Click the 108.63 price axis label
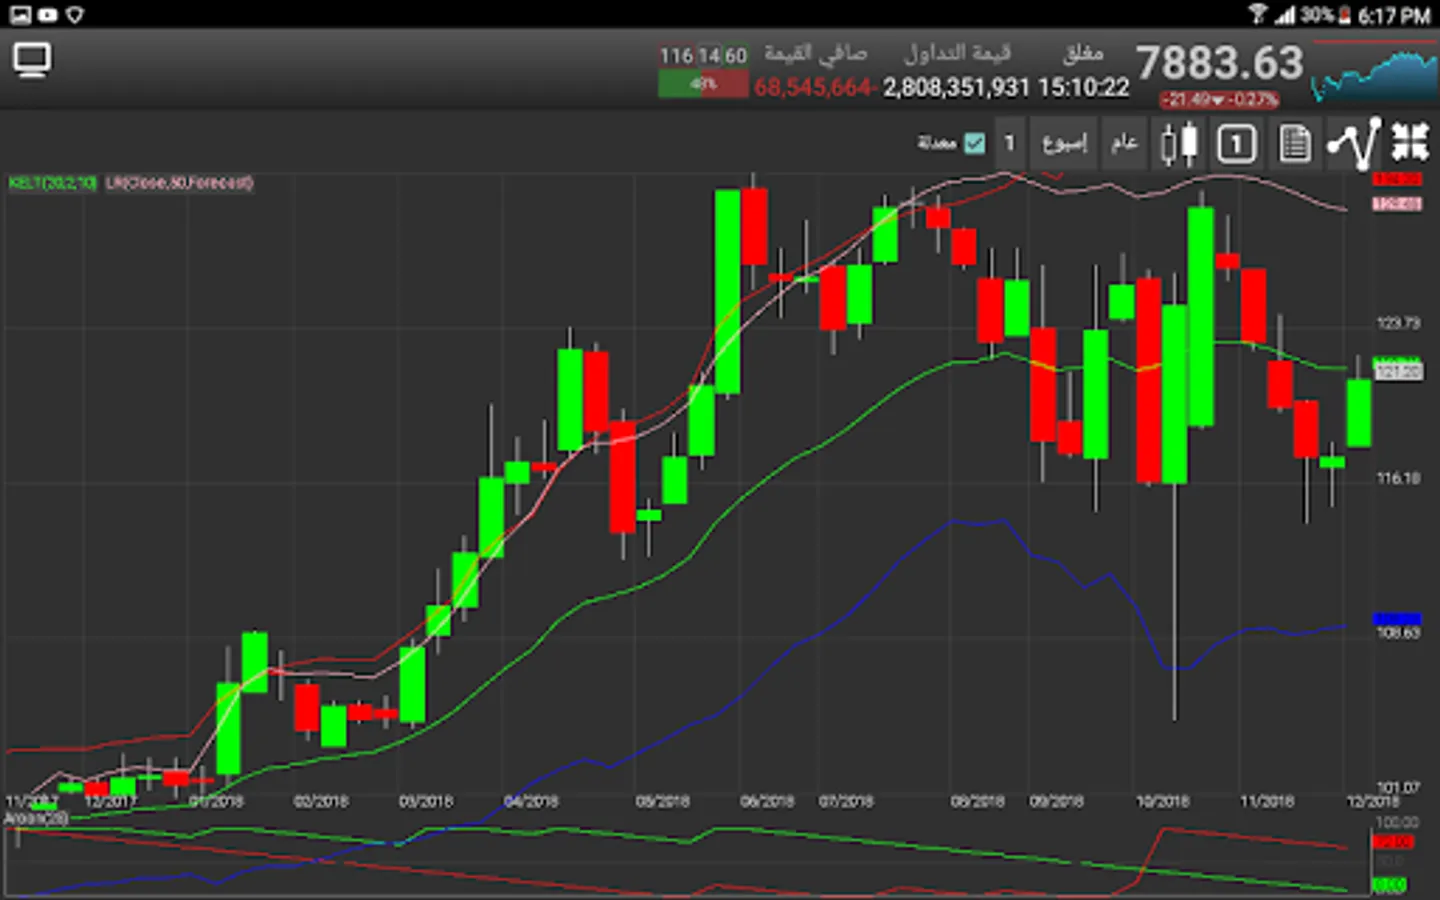This screenshot has width=1440, height=900. (x=1398, y=633)
